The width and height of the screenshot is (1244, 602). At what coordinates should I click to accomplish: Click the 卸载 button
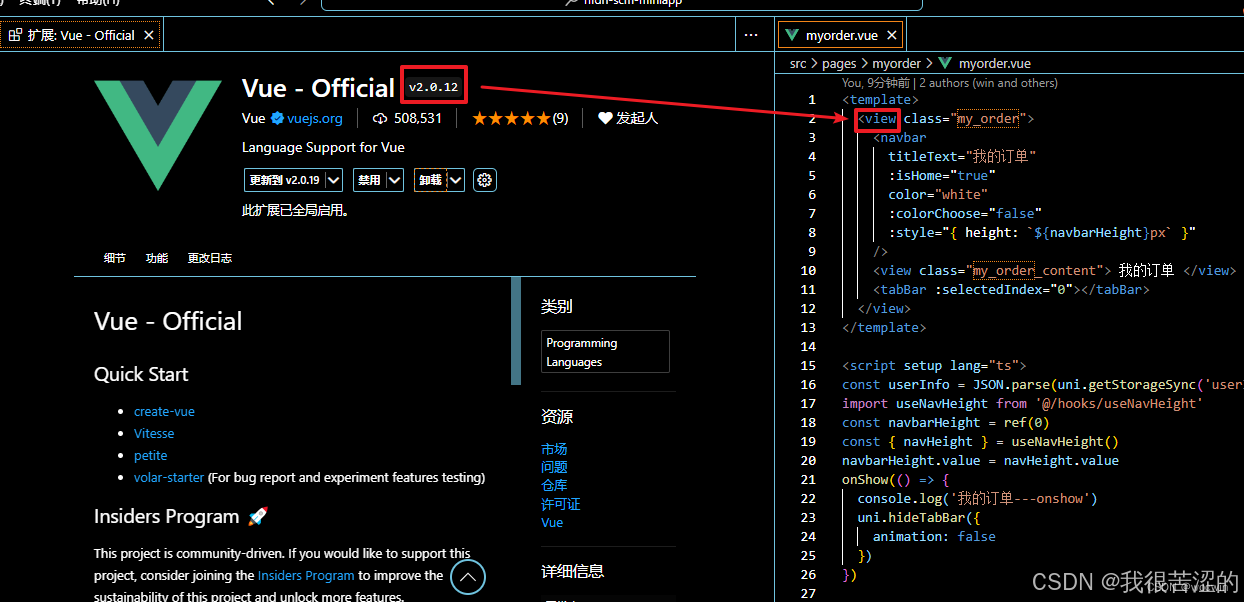431,180
